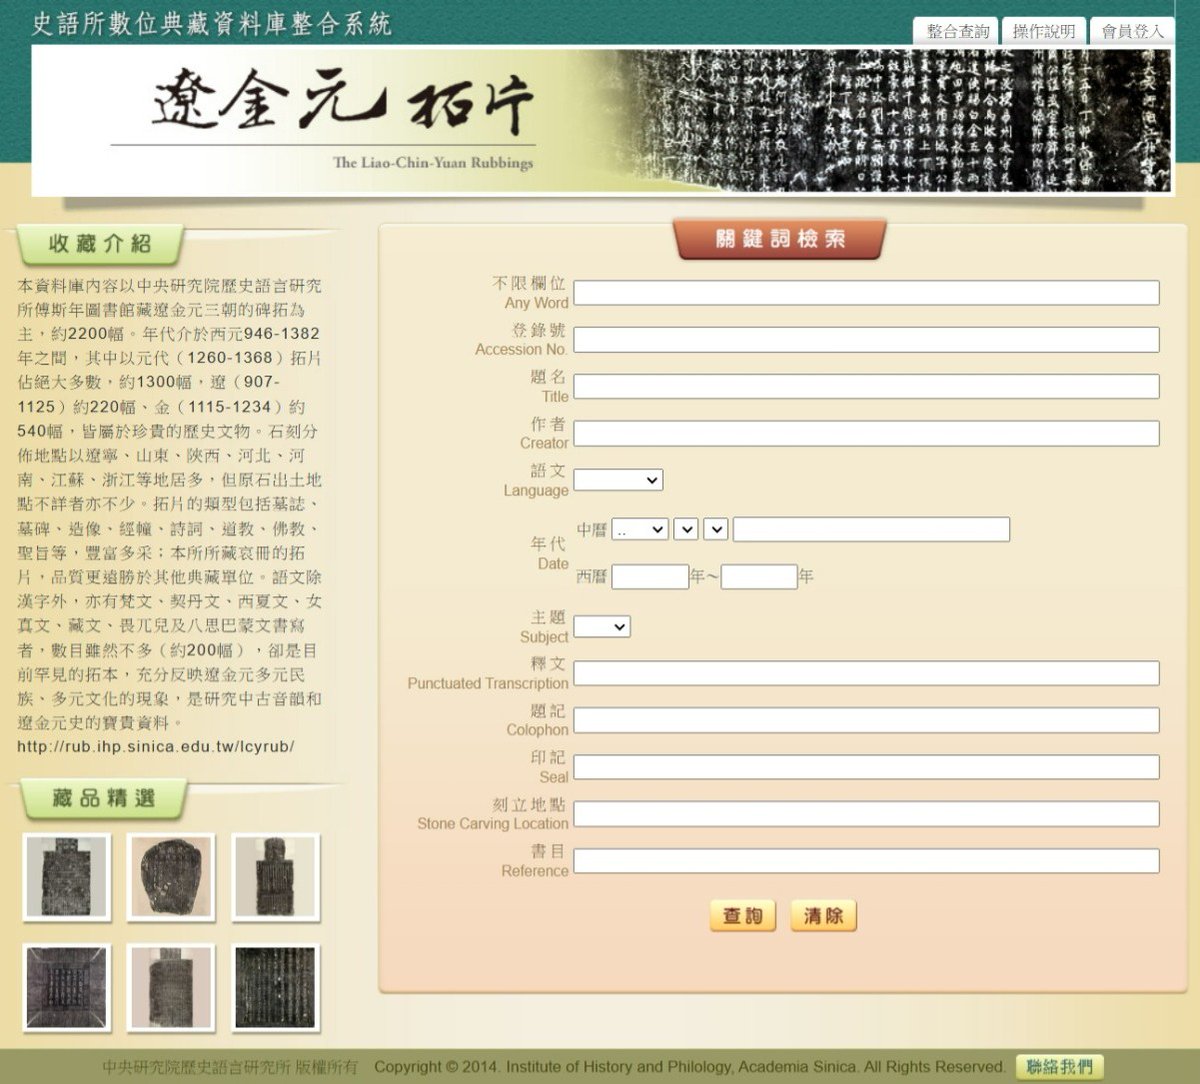Open third thumbnail in top row

point(276,877)
